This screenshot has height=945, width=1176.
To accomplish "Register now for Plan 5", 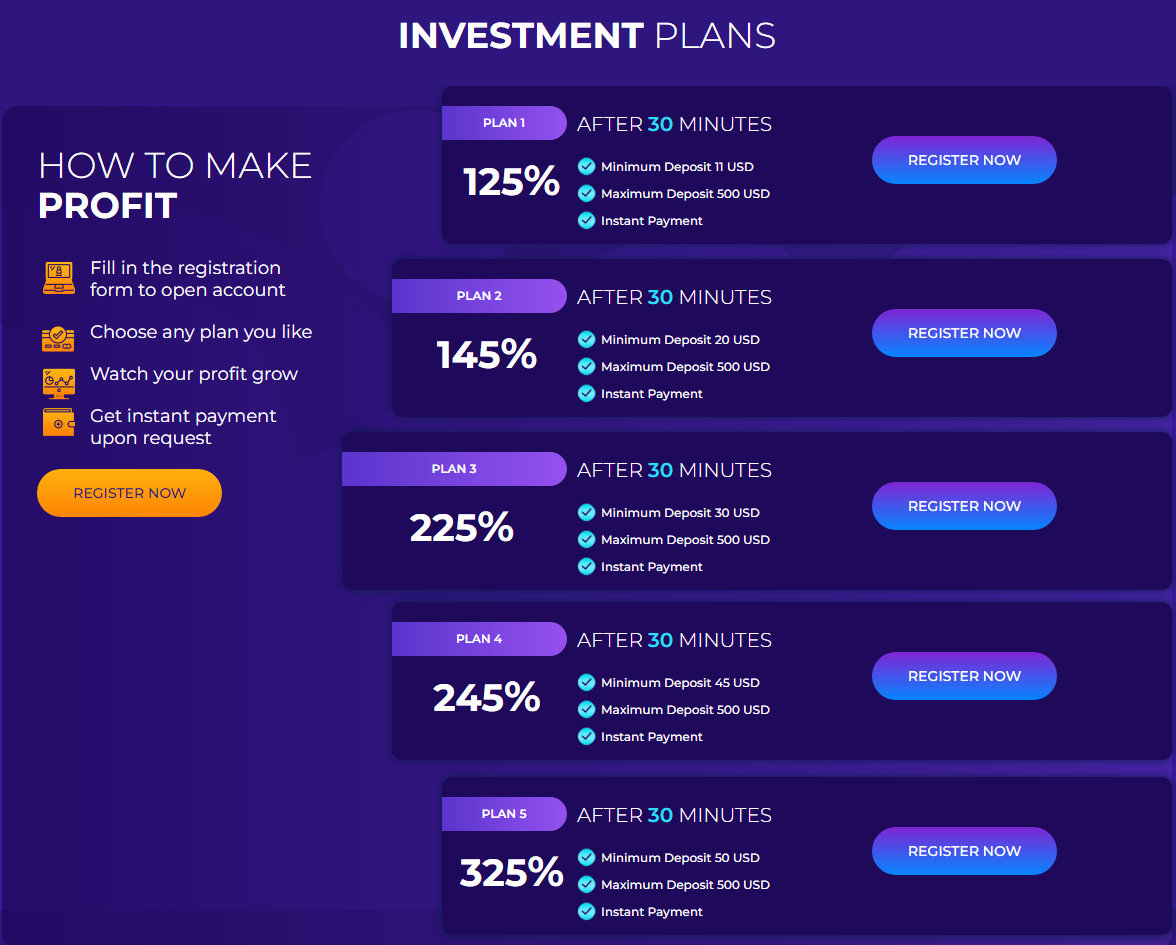I will point(964,851).
